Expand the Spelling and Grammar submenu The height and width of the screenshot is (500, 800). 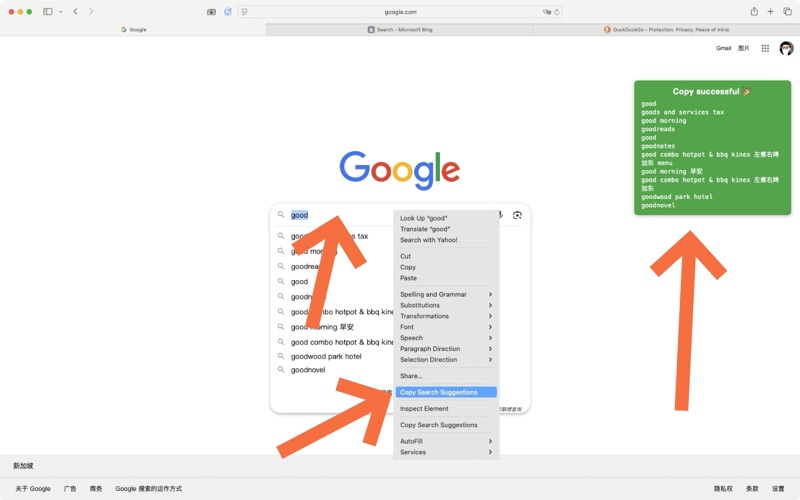pos(445,294)
